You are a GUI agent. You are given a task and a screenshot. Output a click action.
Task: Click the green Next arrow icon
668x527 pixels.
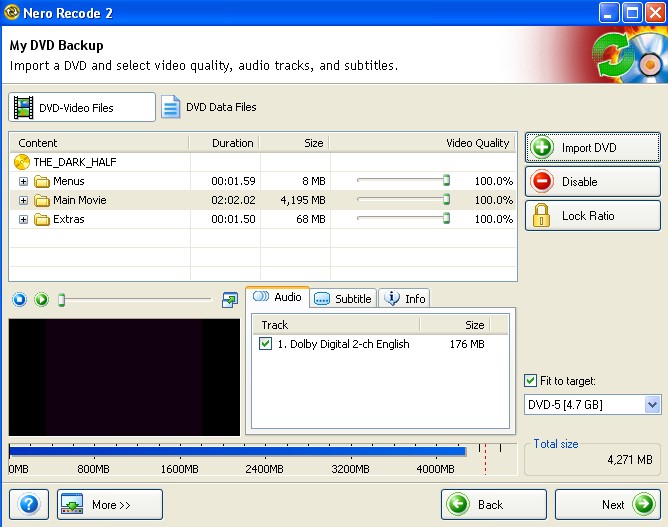[644, 504]
